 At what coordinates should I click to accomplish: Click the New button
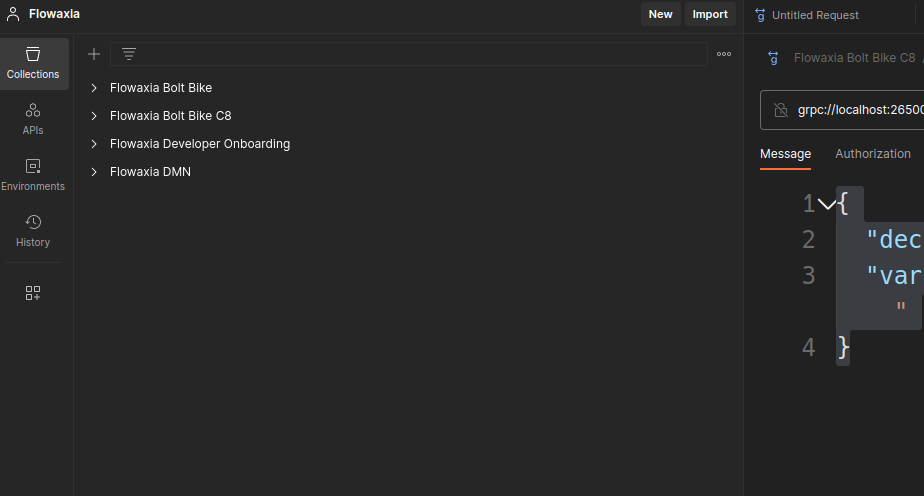660,14
